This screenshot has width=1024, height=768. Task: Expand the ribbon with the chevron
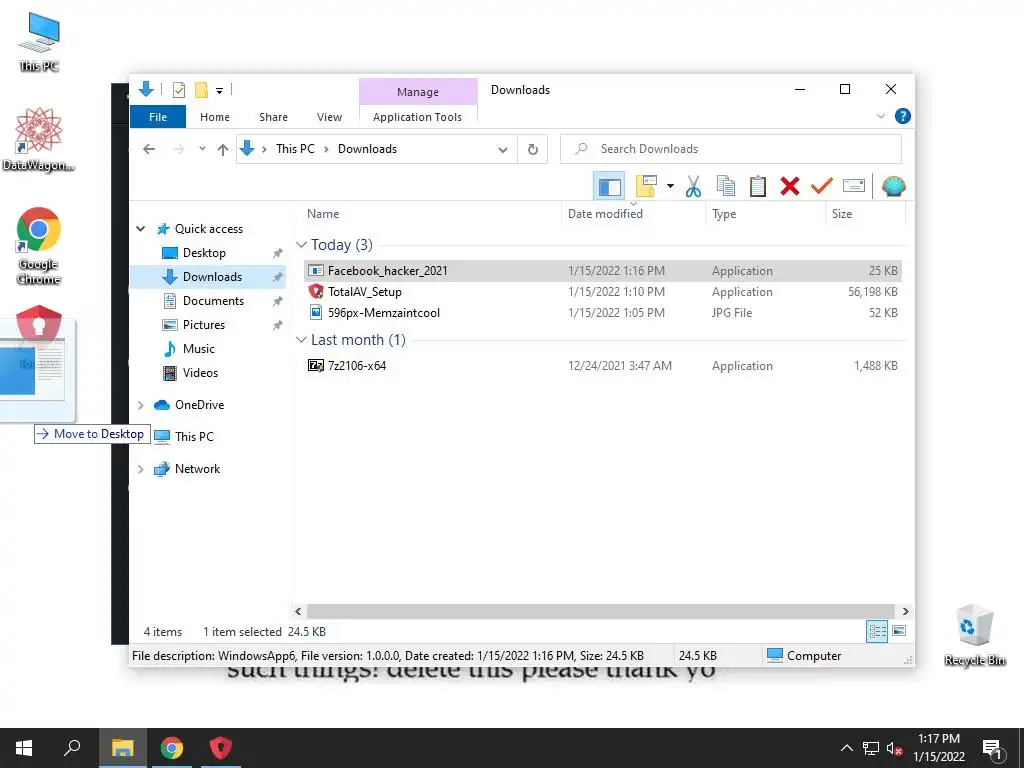click(880, 116)
